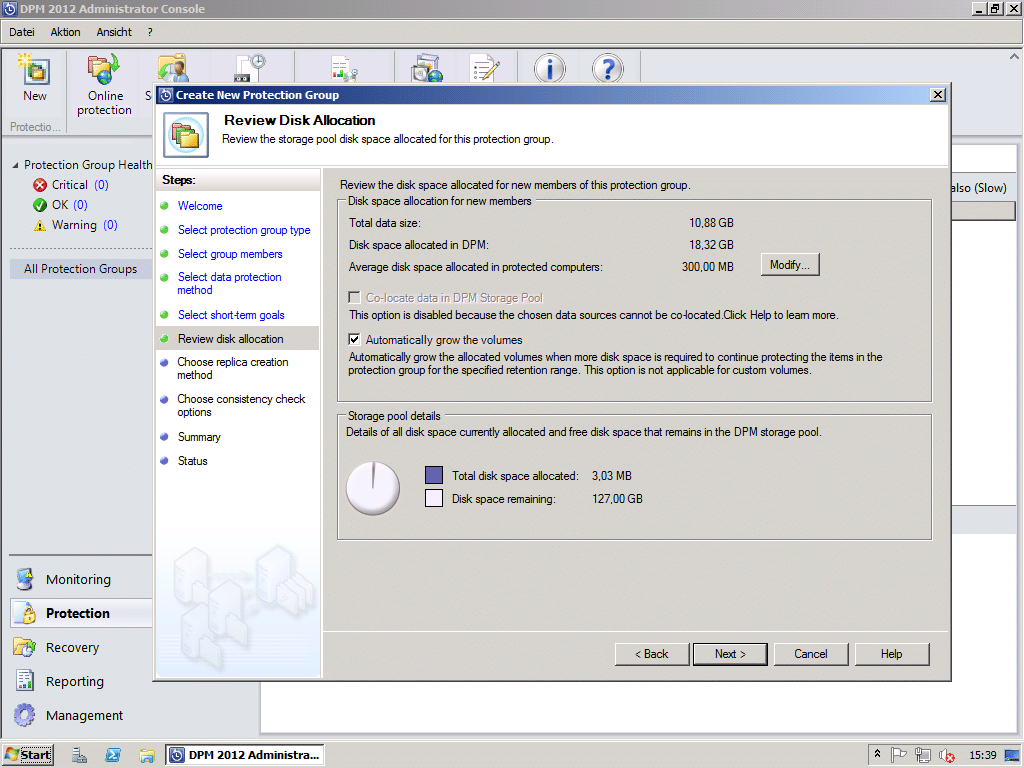Click the 15:39 clock in system tray
This screenshot has height=768, width=1024.
(982, 755)
